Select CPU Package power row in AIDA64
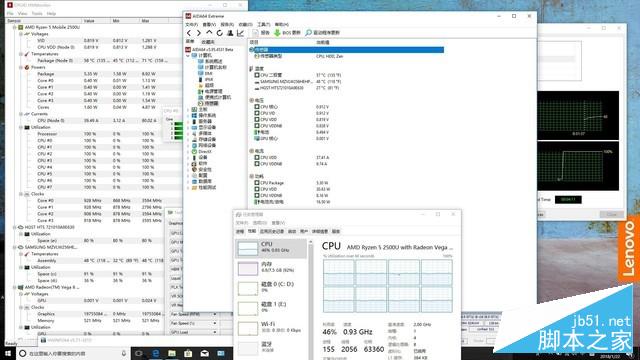Viewport: 640px width, 360px height. (292, 183)
